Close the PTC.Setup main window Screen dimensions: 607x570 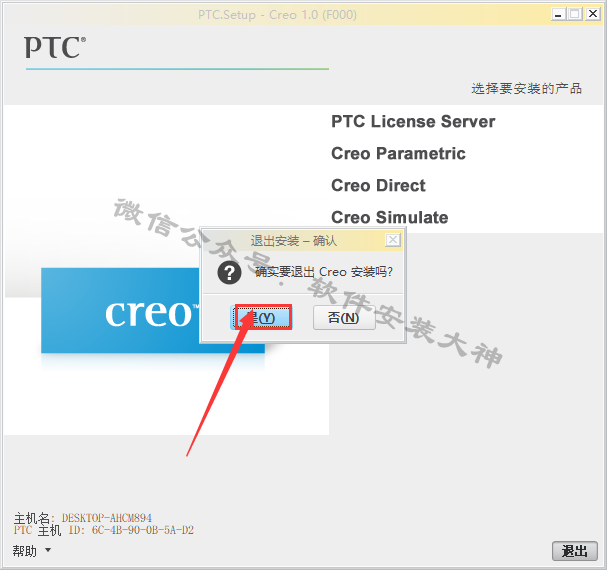coord(593,14)
